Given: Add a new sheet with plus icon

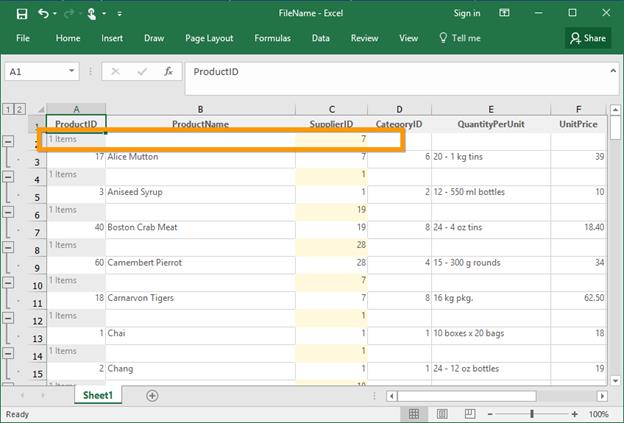Looking at the screenshot, I should coord(152,396).
